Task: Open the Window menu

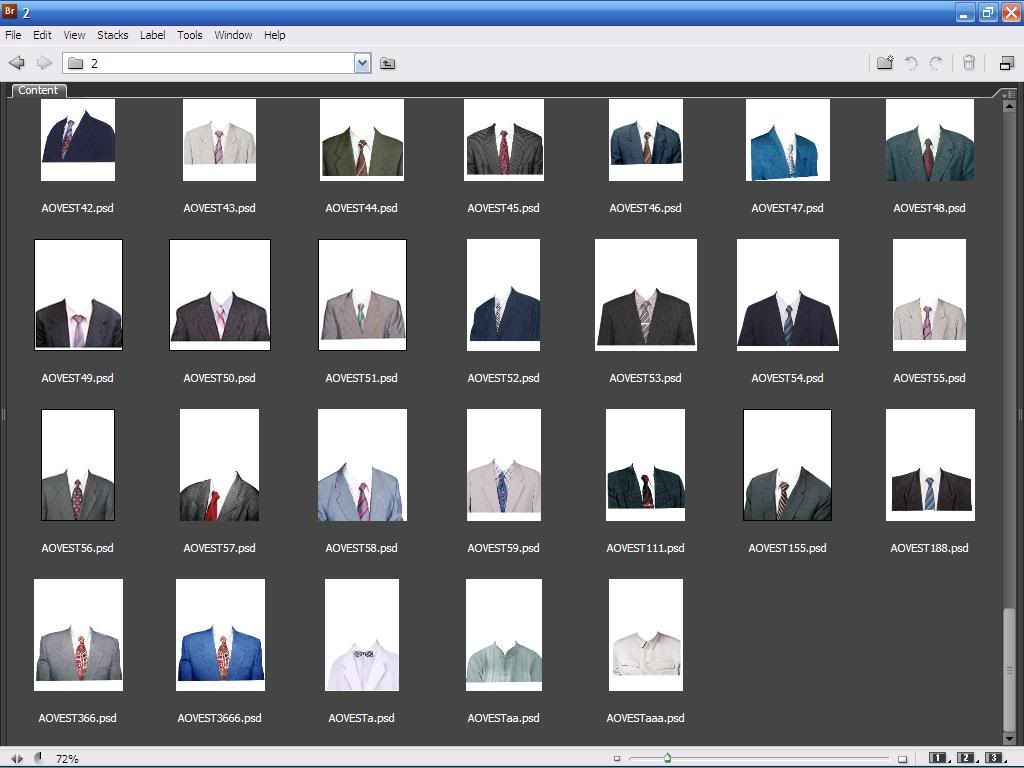Action: (x=233, y=35)
